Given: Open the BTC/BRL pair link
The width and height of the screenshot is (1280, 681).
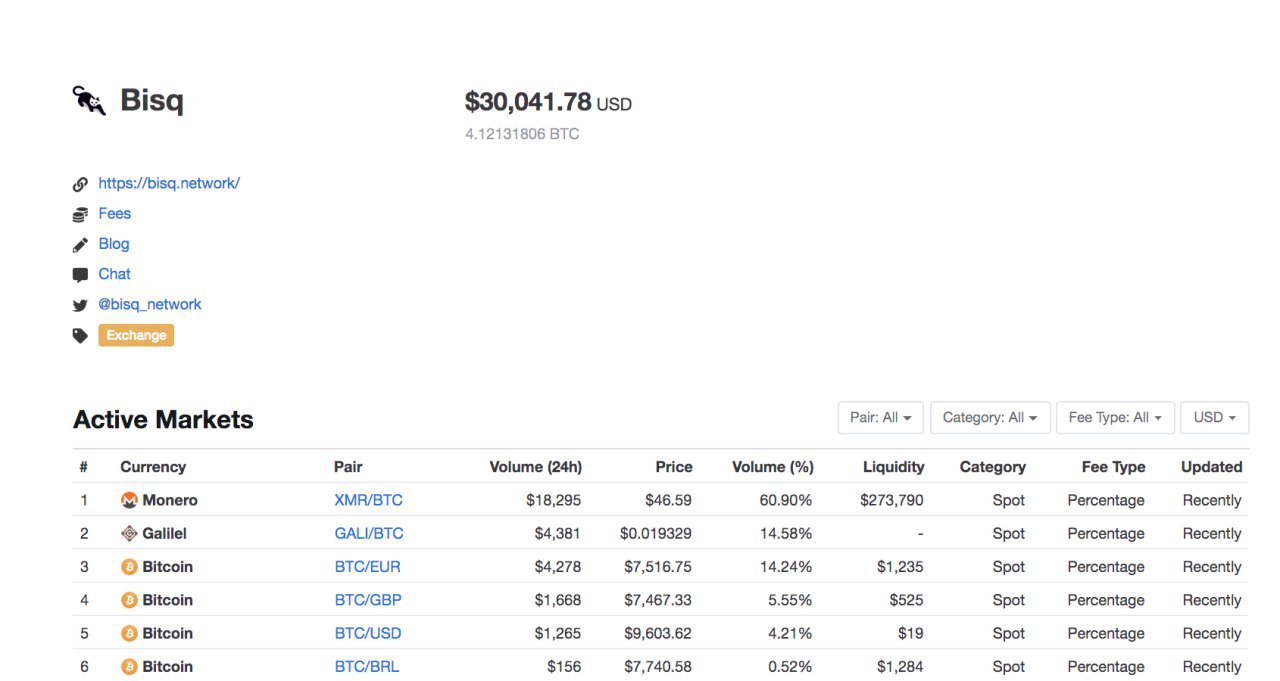Looking at the screenshot, I should 367,667.
